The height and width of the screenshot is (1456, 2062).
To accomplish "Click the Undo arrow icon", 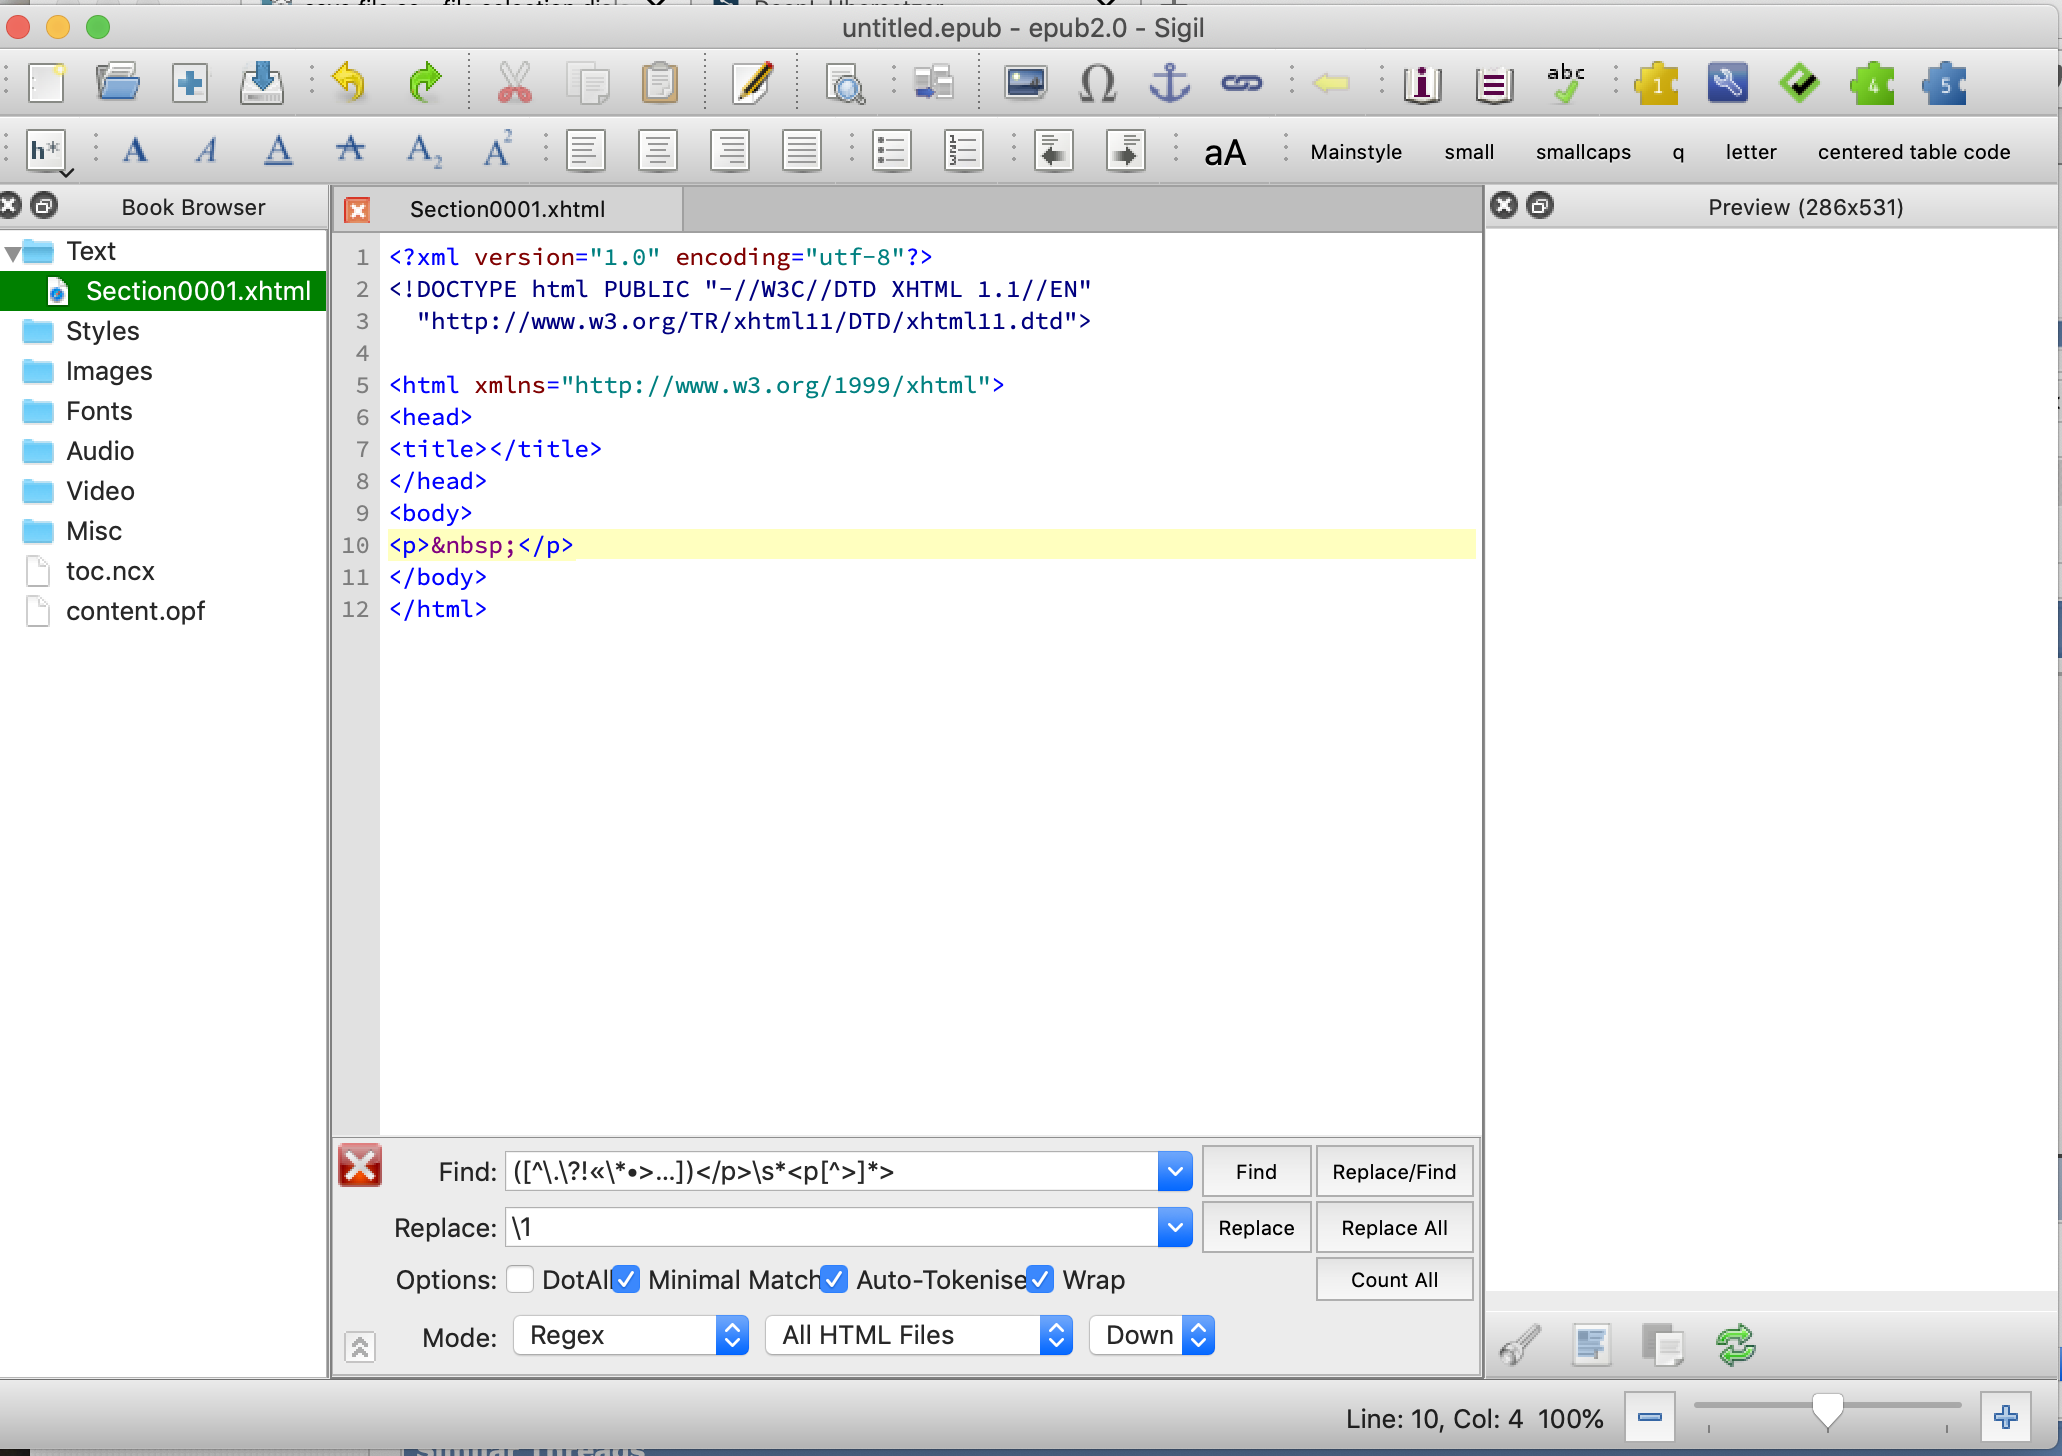I will coord(349,83).
